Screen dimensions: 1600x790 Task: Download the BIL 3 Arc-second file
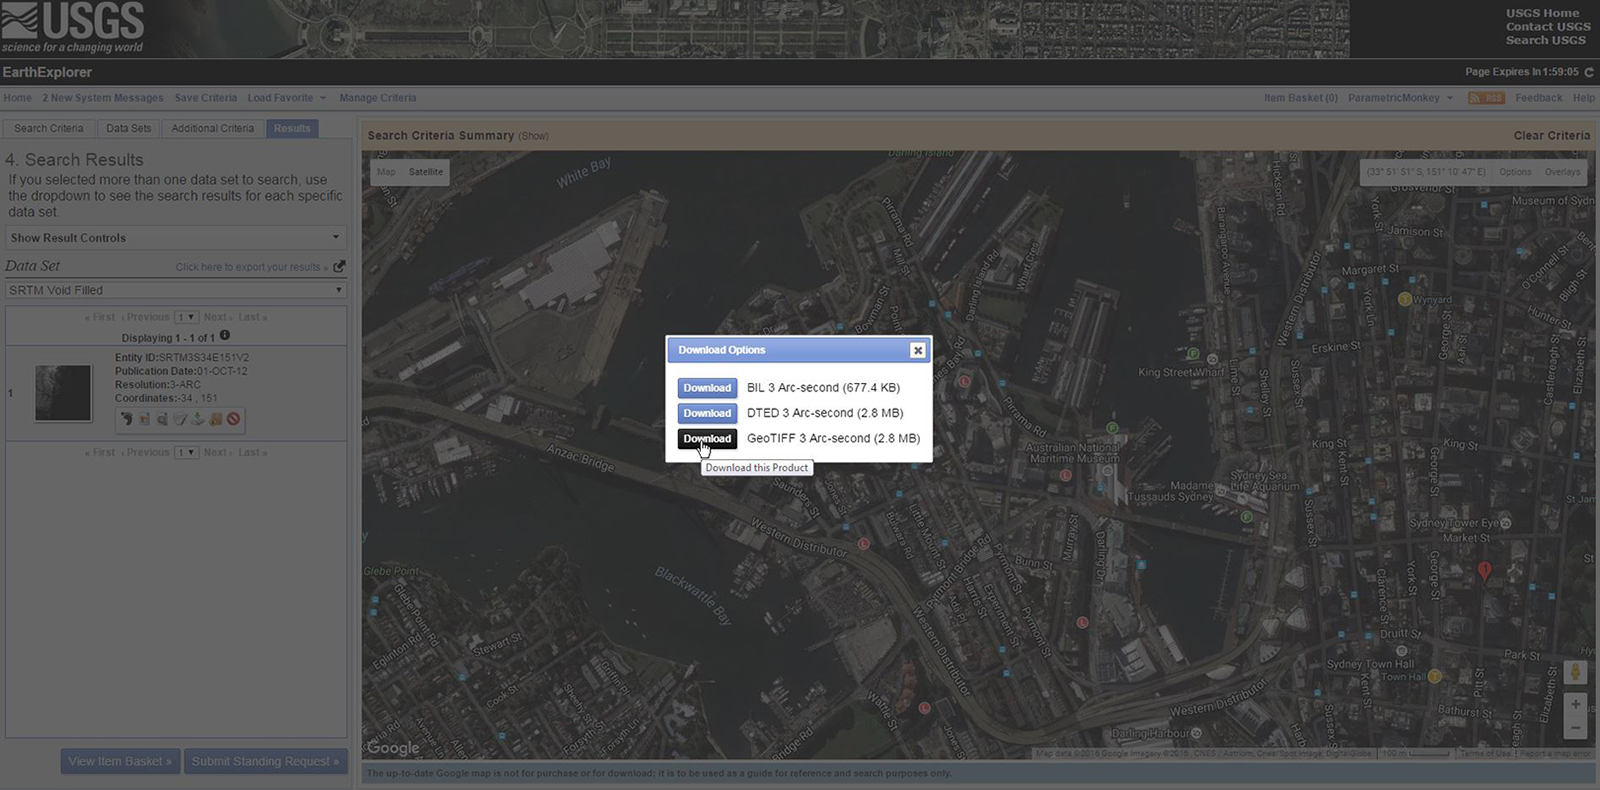coord(707,388)
